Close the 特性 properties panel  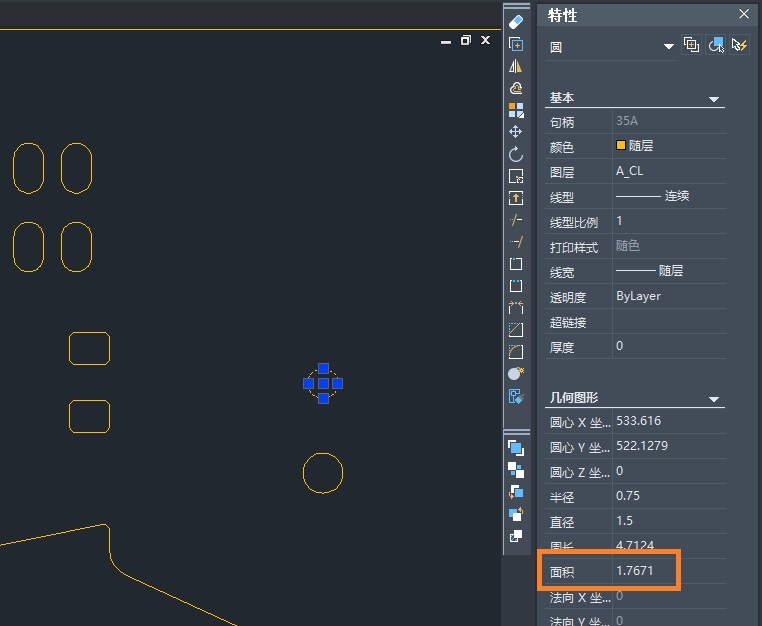pyautogui.click(x=744, y=14)
